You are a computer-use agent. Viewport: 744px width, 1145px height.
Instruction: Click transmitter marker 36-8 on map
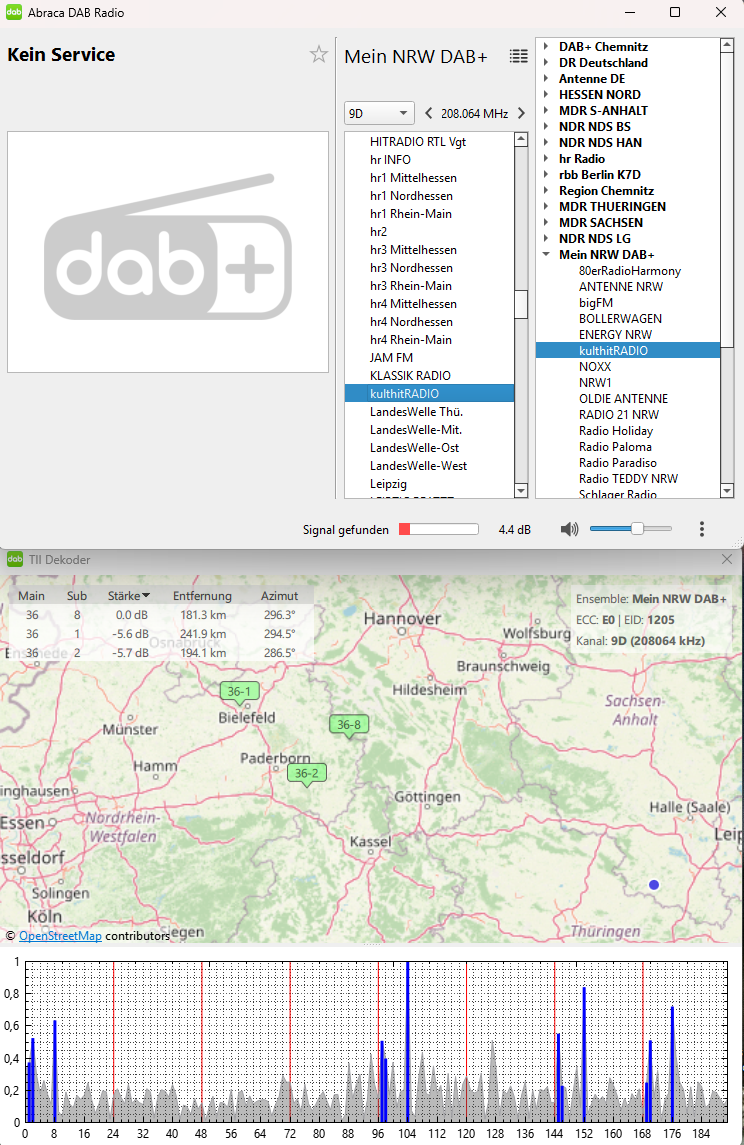point(349,727)
